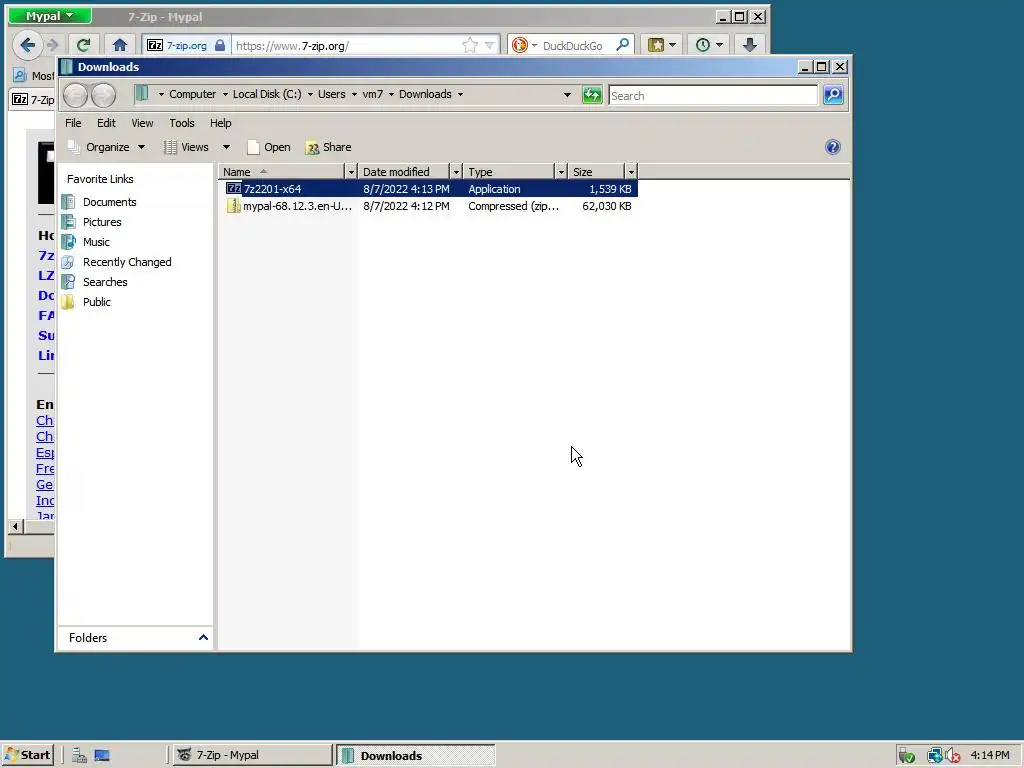Open the Size column filter arrow
Image resolution: width=1024 pixels, height=768 pixels.
pyautogui.click(x=631, y=172)
